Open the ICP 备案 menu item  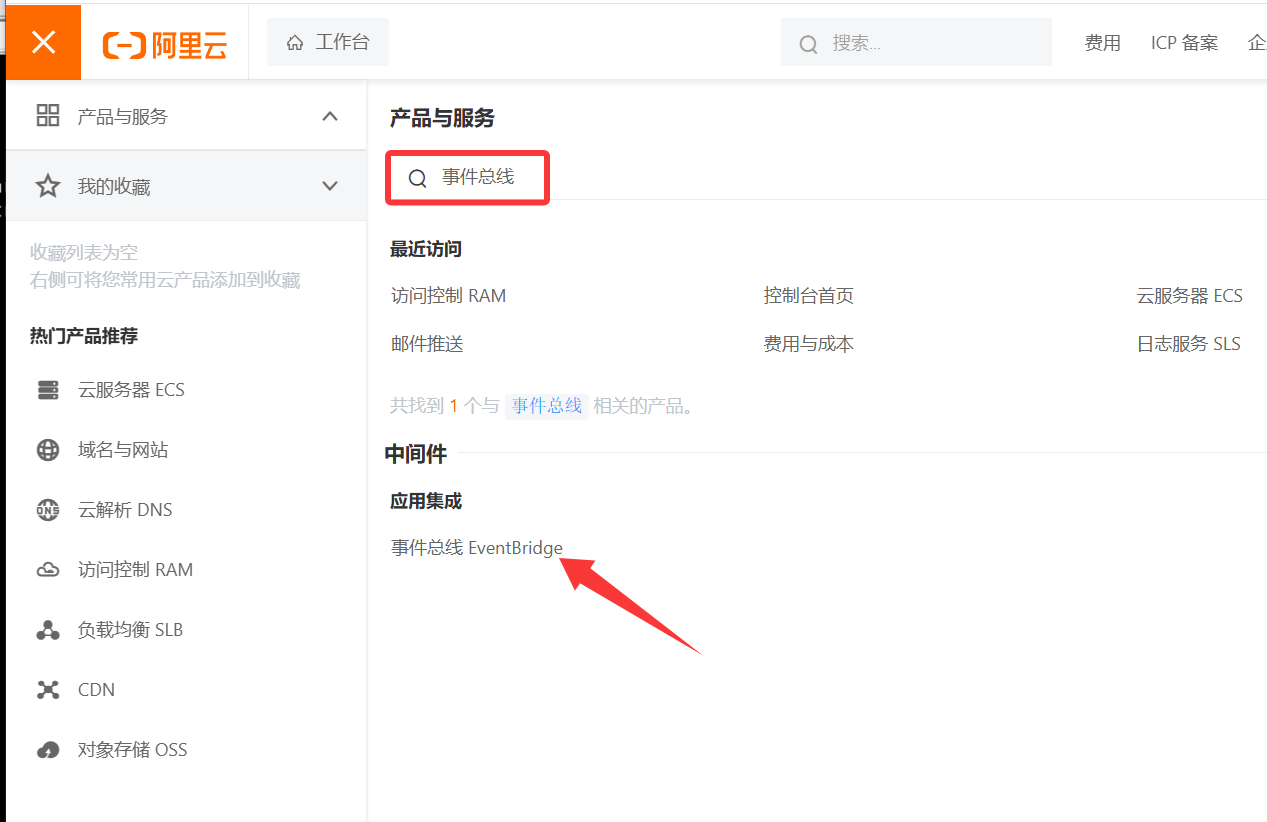(x=1184, y=43)
